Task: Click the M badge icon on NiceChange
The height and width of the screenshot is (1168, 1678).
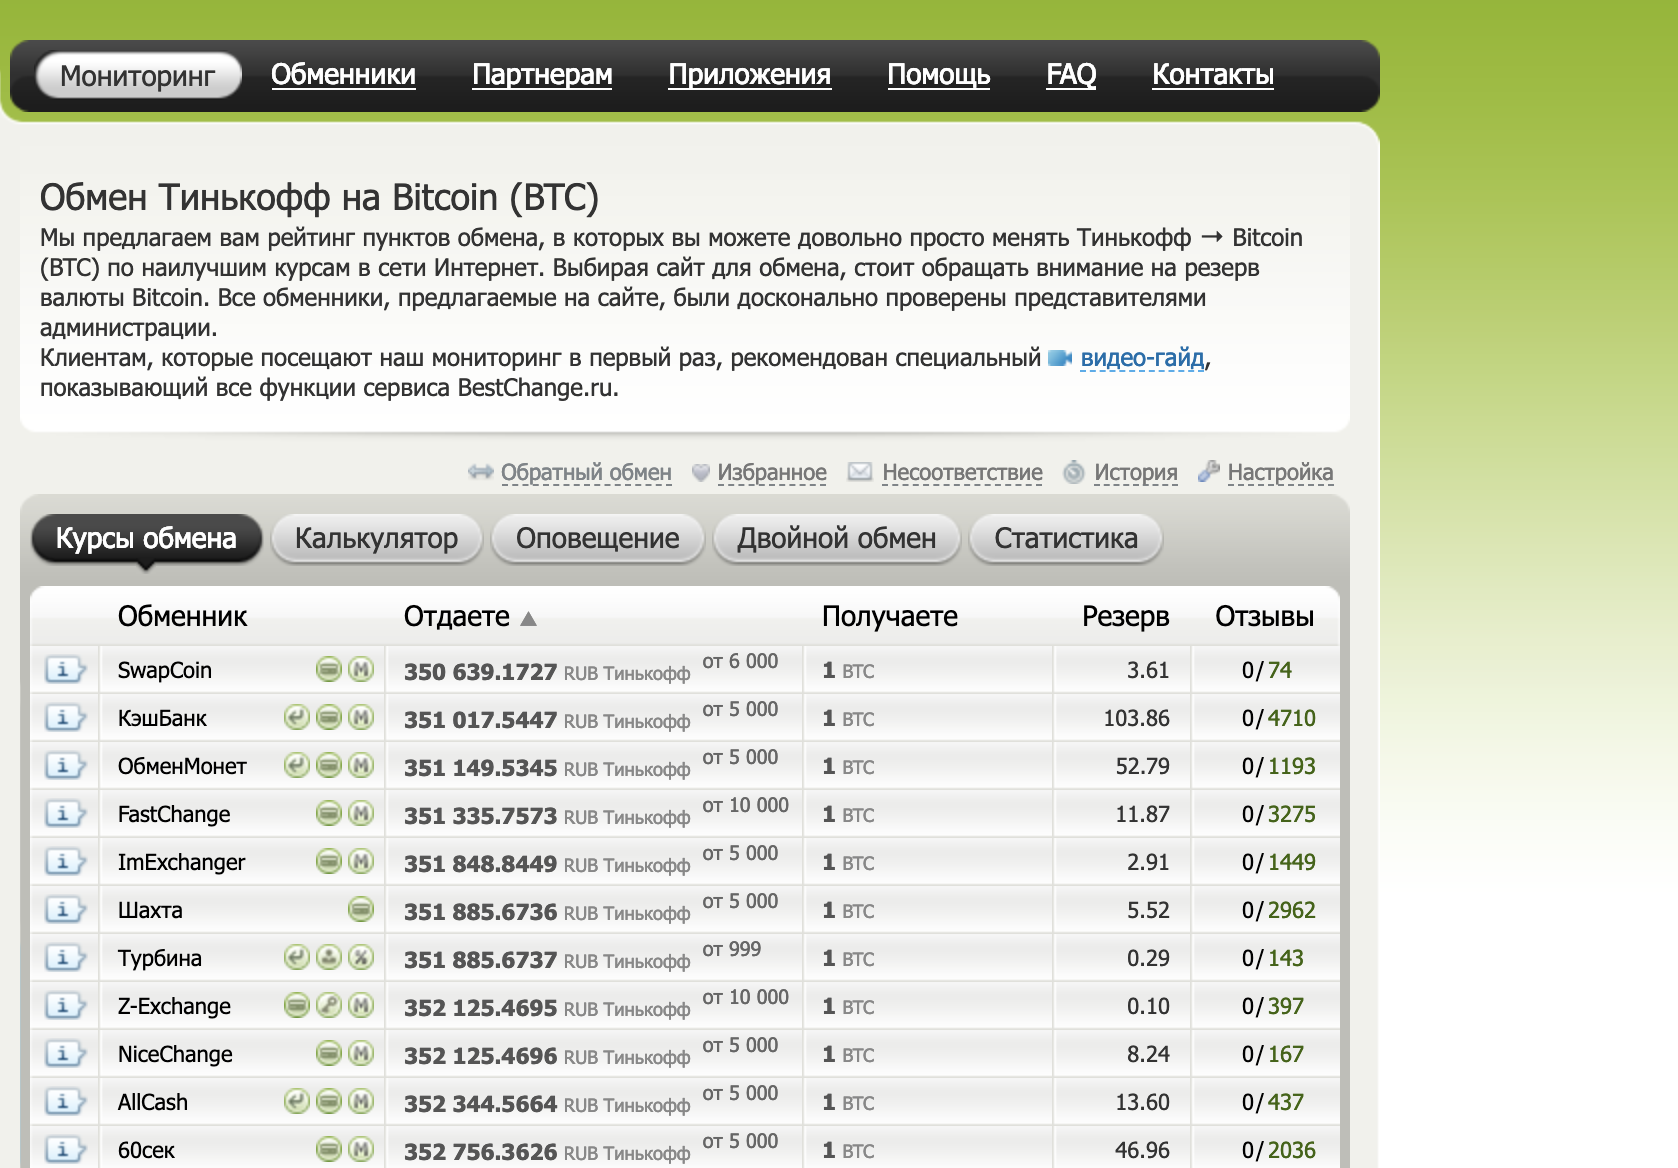Action: click(x=361, y=1053)
